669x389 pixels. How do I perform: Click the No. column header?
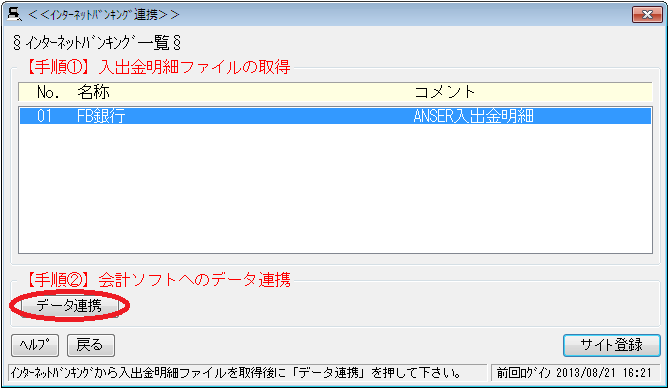tap(48, 92)
